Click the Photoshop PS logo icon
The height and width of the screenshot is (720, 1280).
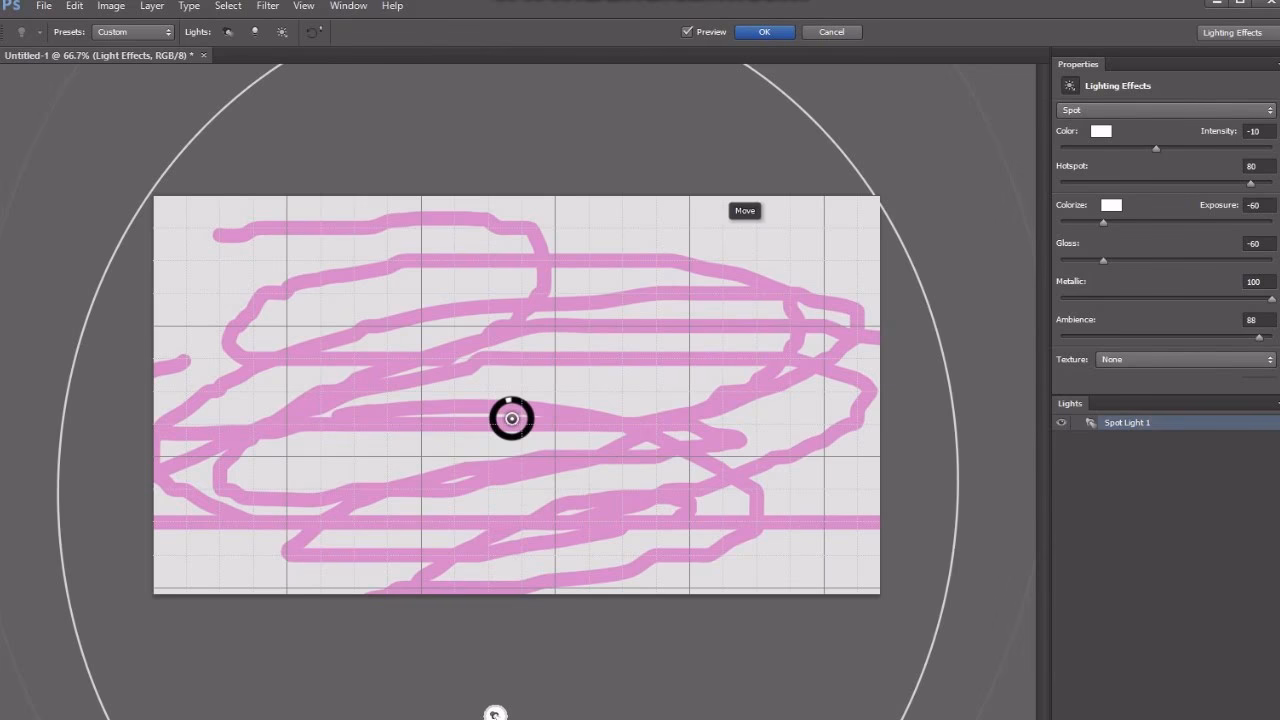click(11, 6)
